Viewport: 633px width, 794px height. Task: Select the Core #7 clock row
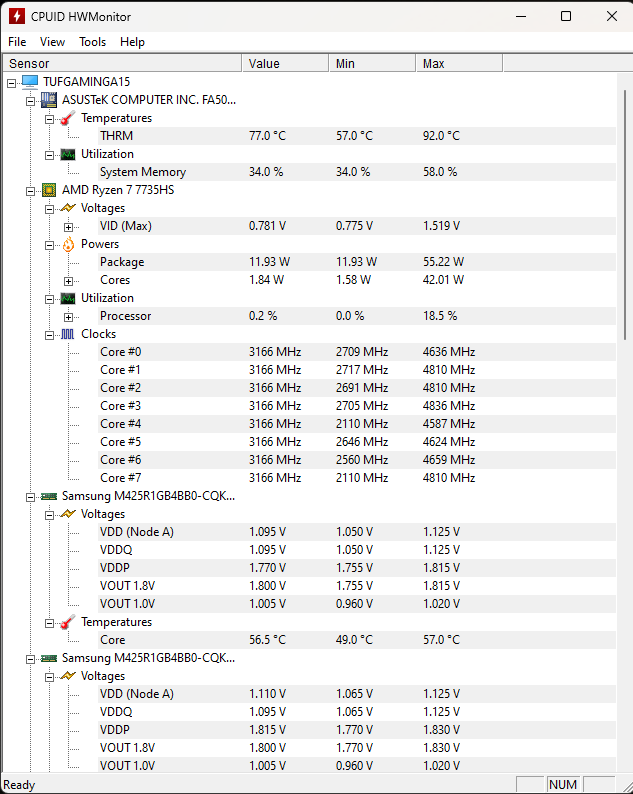coord(357,478)
